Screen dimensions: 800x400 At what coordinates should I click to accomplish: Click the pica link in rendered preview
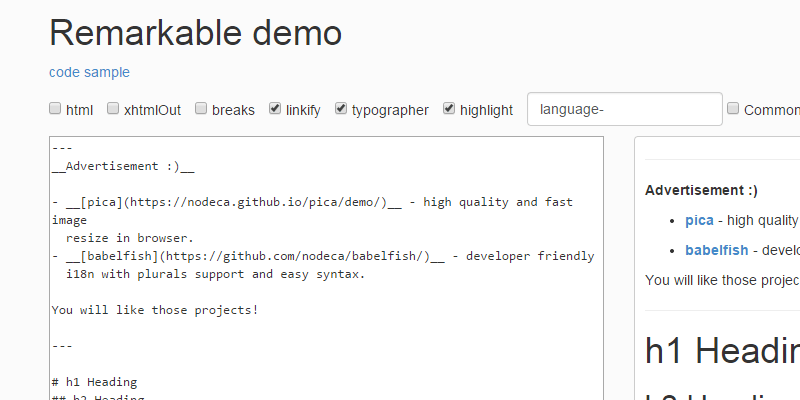coord(699,220)
